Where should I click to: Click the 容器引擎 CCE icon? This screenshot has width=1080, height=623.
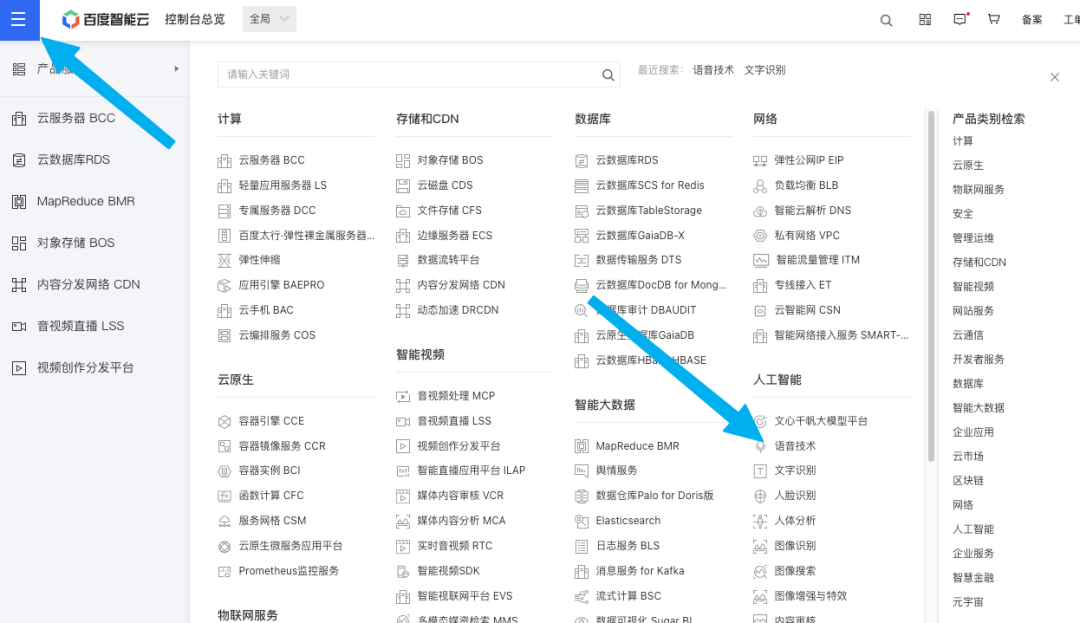[x=224, y=421]
